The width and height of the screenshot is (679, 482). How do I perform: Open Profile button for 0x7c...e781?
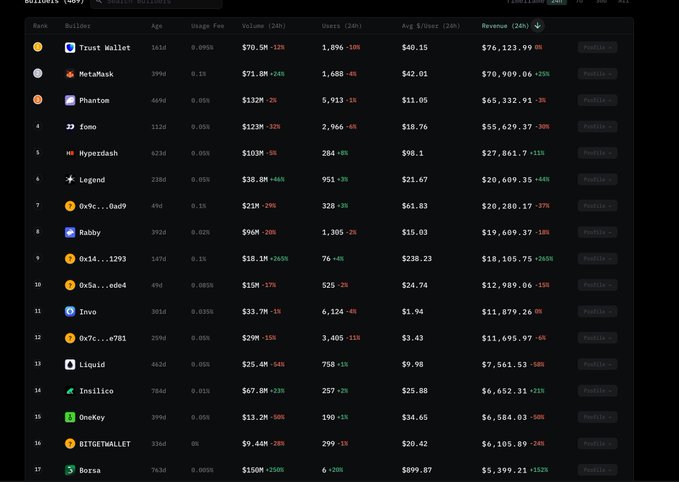tap(597, 338)
